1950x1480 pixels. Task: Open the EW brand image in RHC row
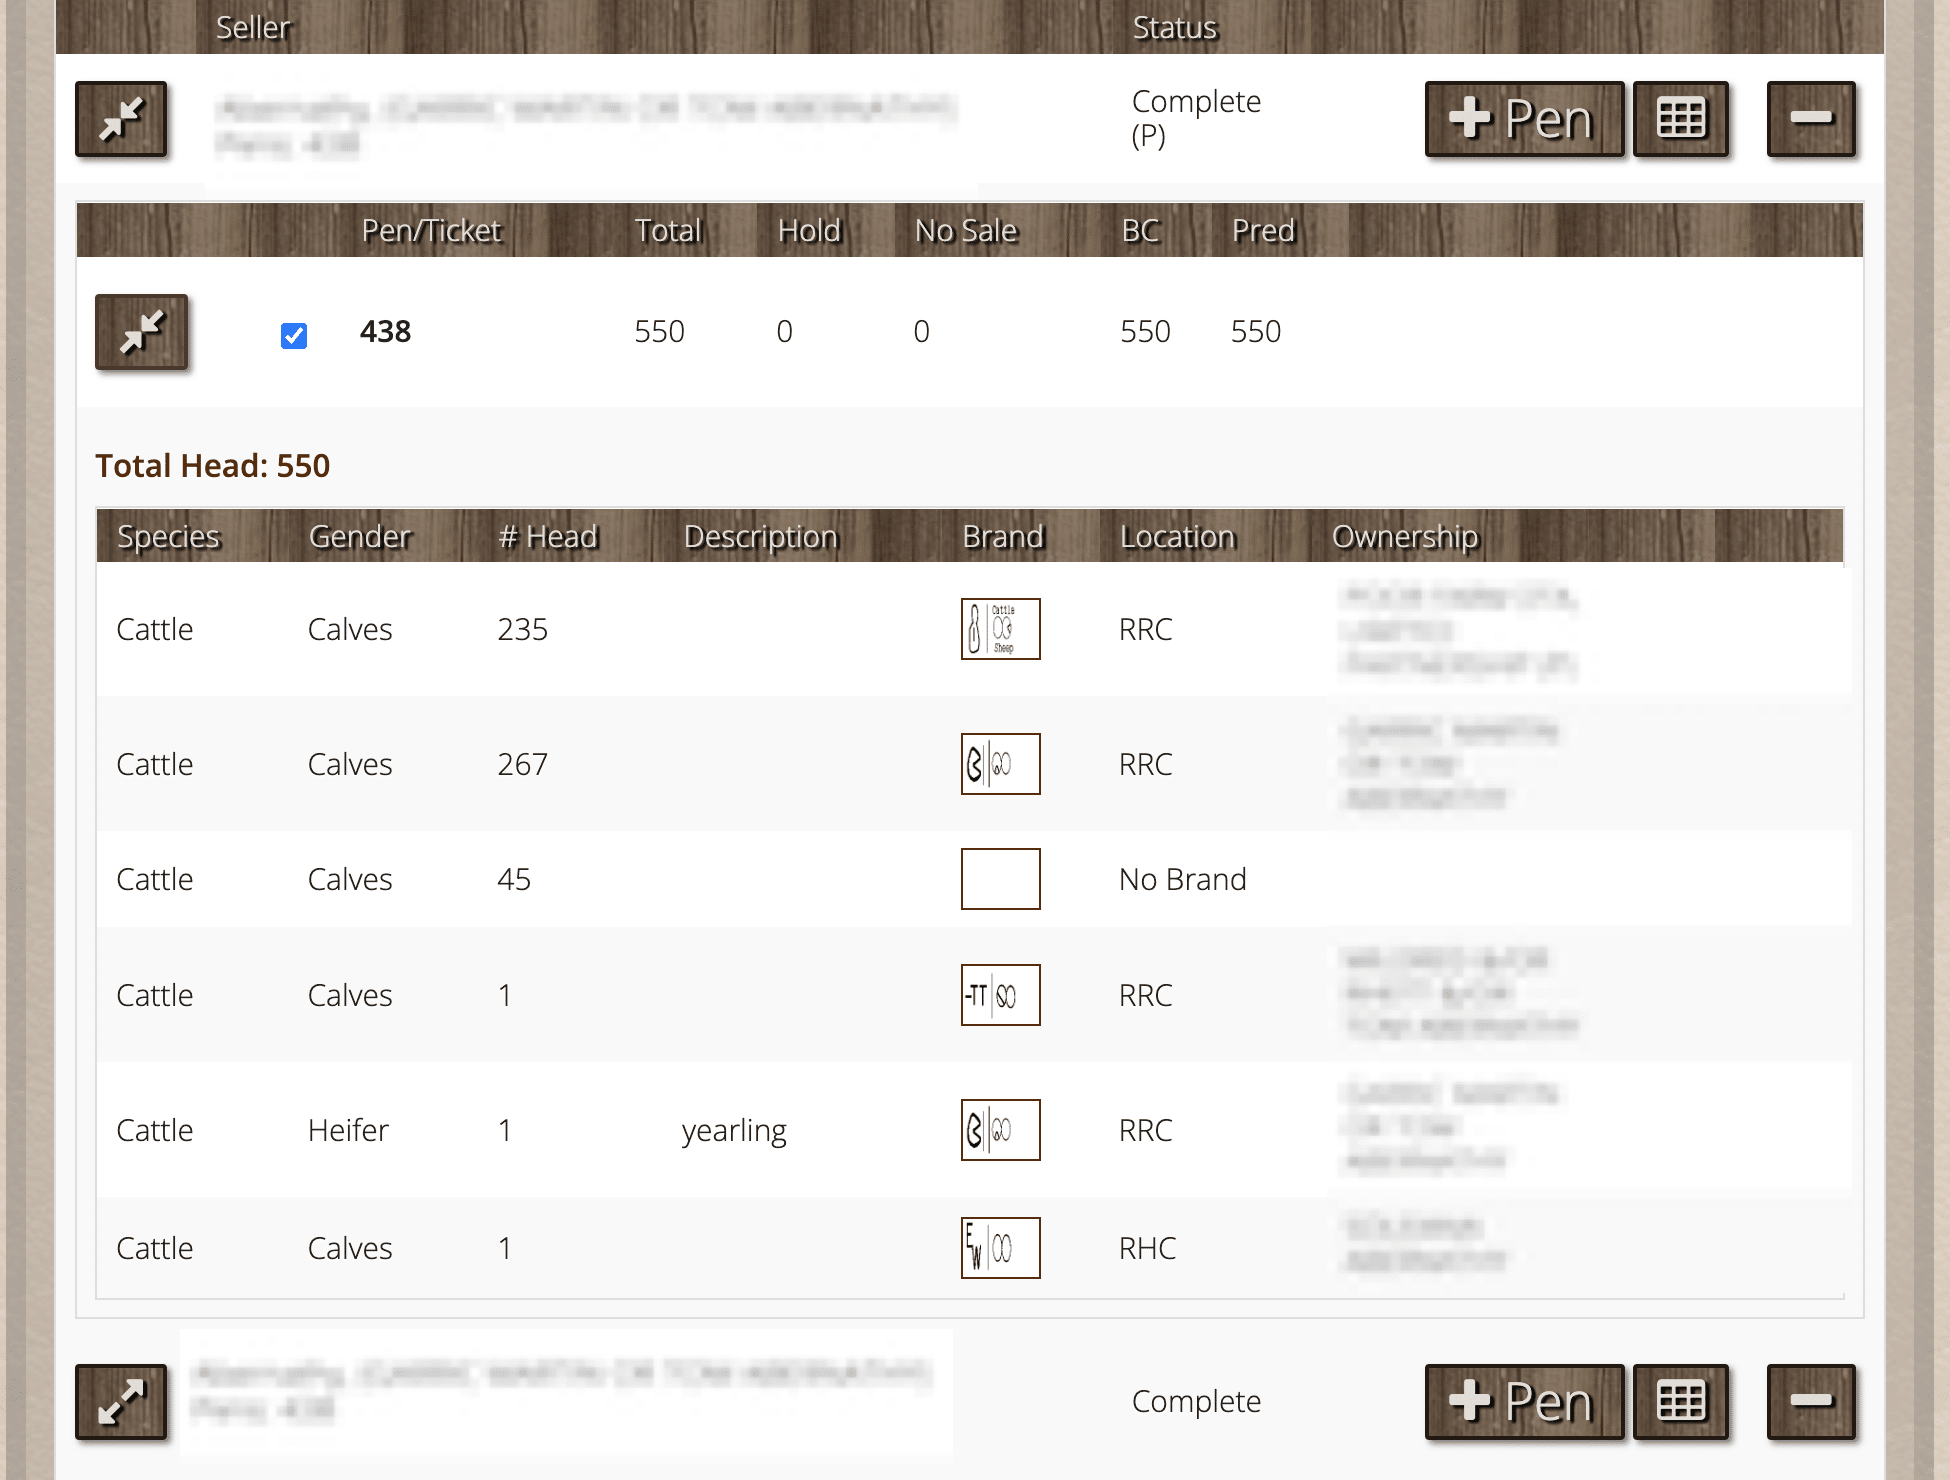pyautogui.click(x=1000, y=1248)
